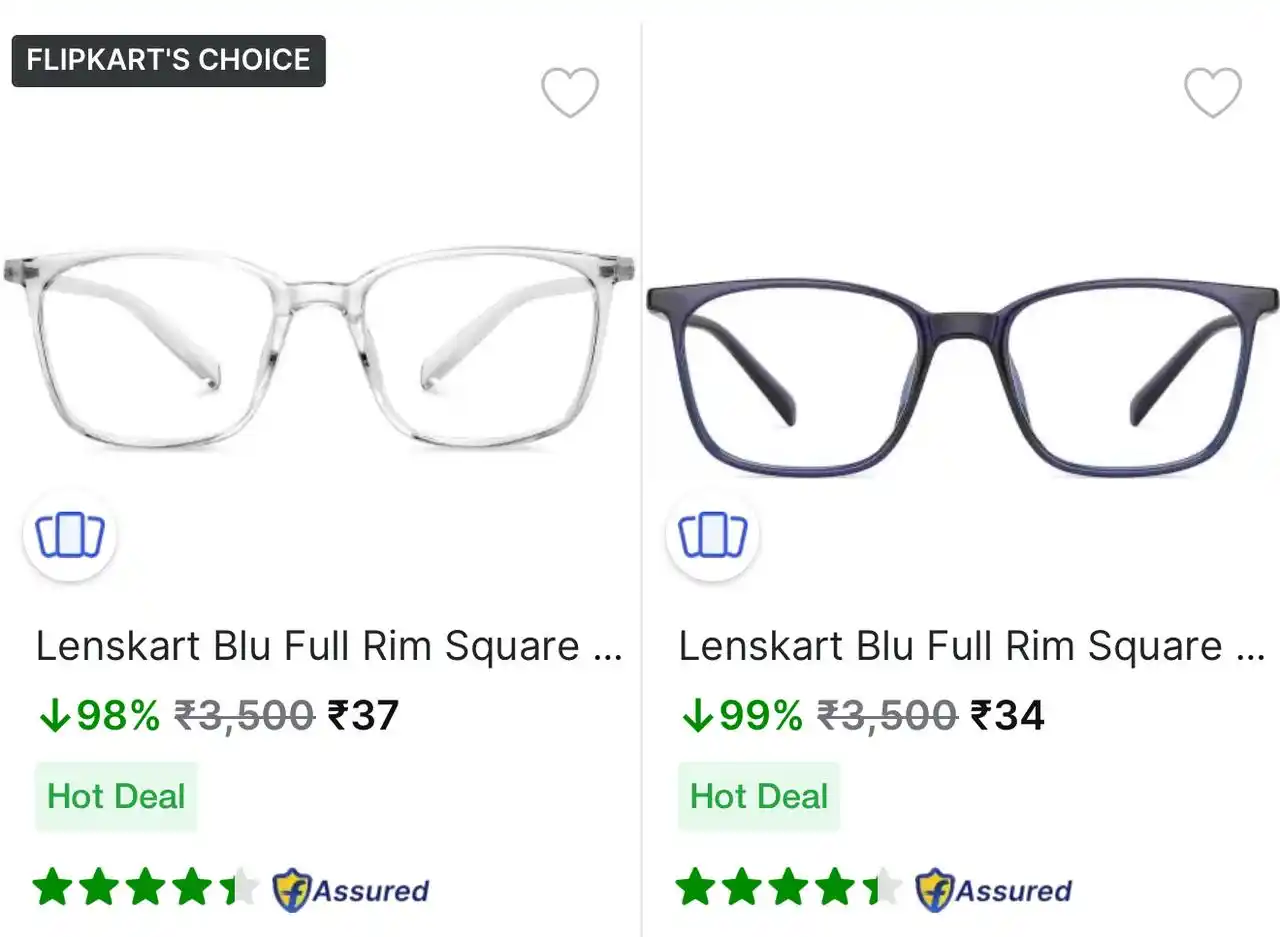Image resolution: width=1280 pixels, height=937 pixels.
Task: Click the Hot Deal tag on right product
Action: point(758,796)
